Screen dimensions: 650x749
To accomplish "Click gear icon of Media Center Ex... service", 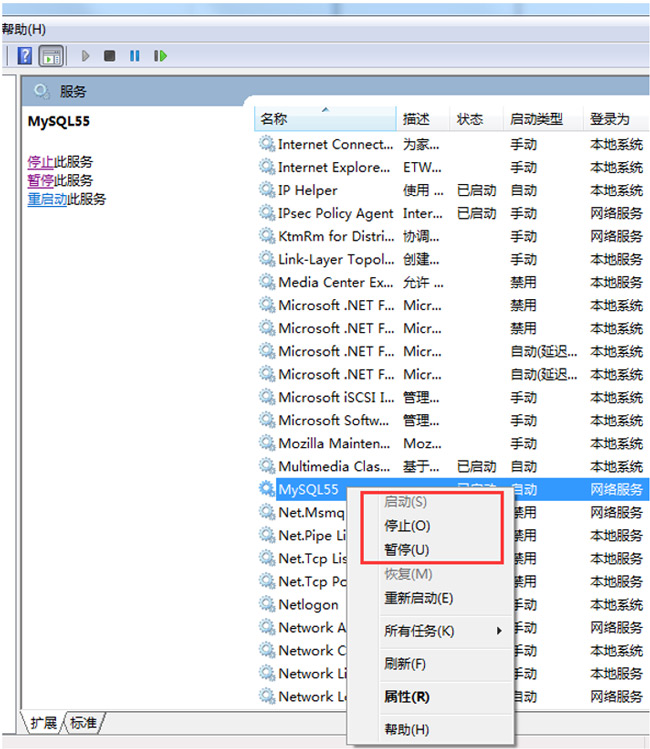I will click(266, 282).
